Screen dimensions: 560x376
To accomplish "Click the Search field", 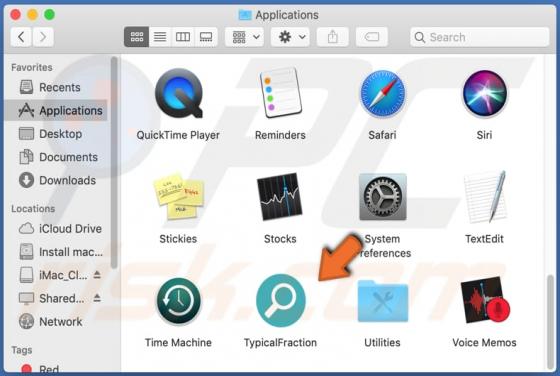I will tap(480, 37).
